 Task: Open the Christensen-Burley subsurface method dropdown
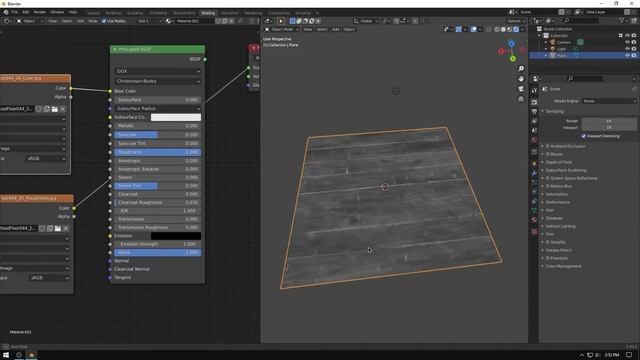point(158,81)
